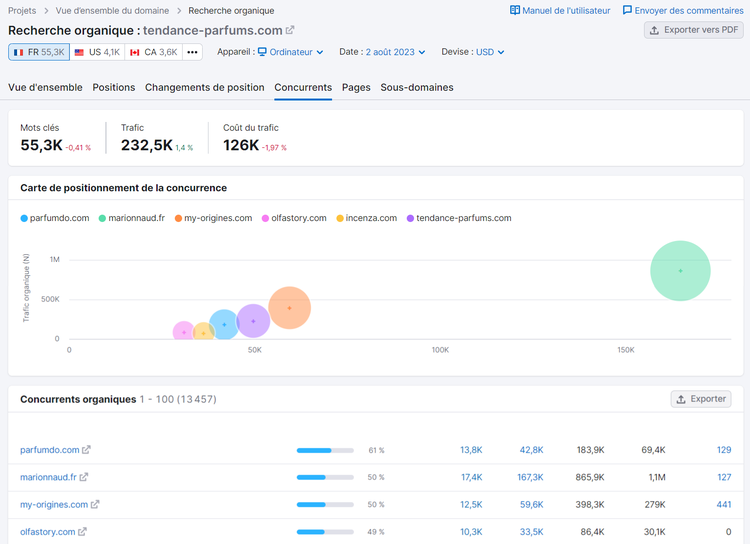
Task: Select the Concurrents tab
Action: coord(303,88)
